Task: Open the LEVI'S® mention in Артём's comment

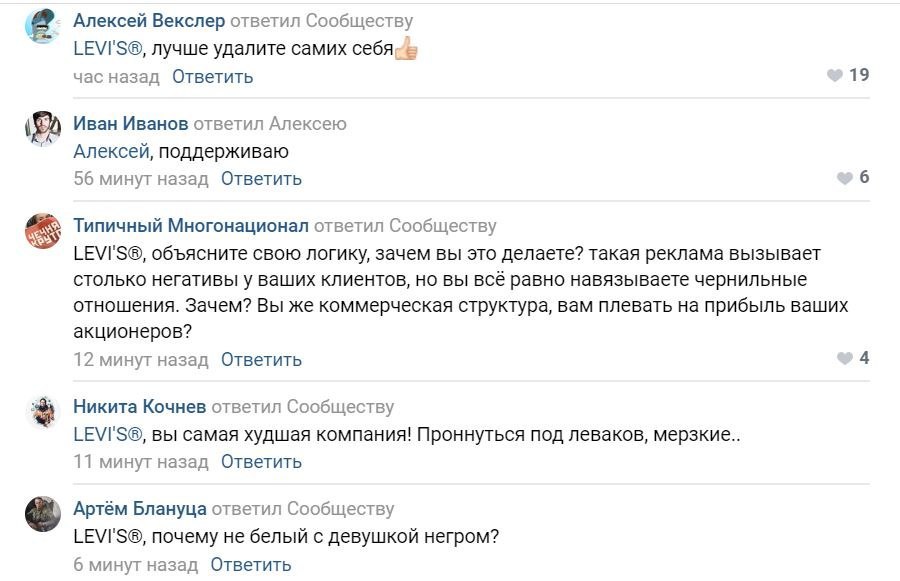Action: 108,537
